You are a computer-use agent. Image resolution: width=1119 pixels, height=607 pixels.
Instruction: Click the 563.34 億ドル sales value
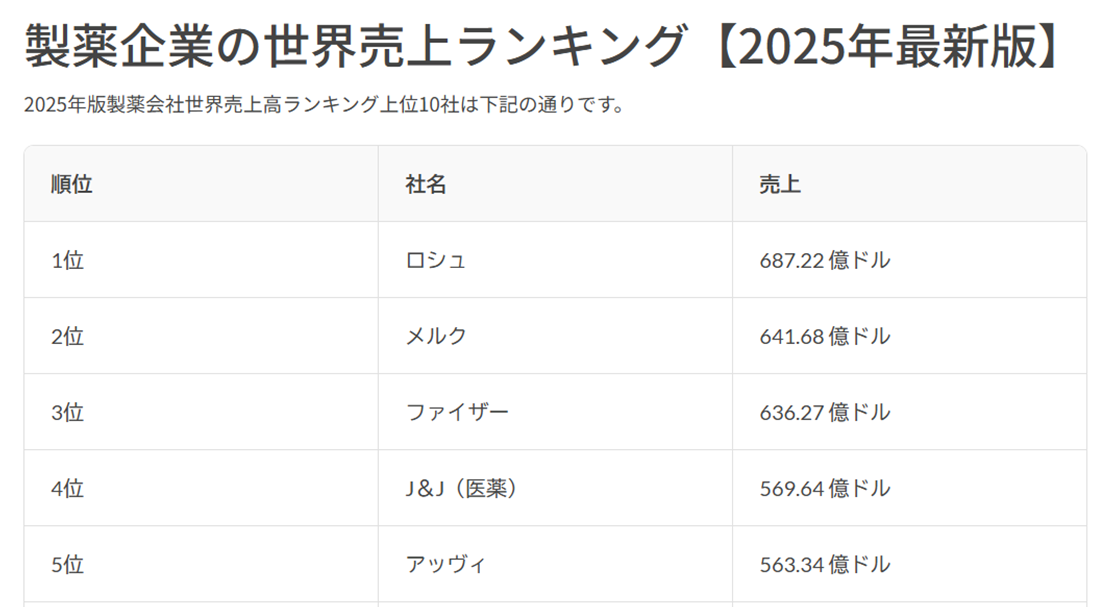point(825,564)
